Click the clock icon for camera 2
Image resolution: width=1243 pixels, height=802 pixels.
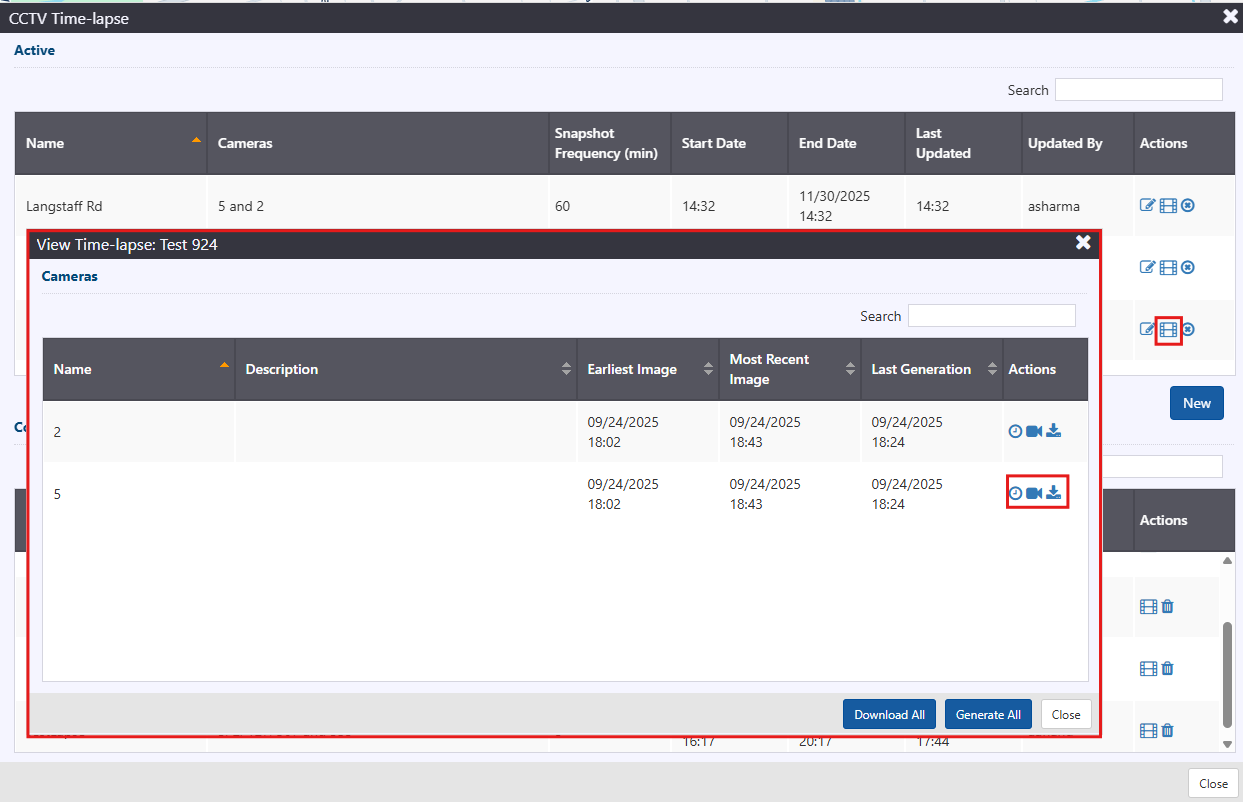tap(1015, 431)
